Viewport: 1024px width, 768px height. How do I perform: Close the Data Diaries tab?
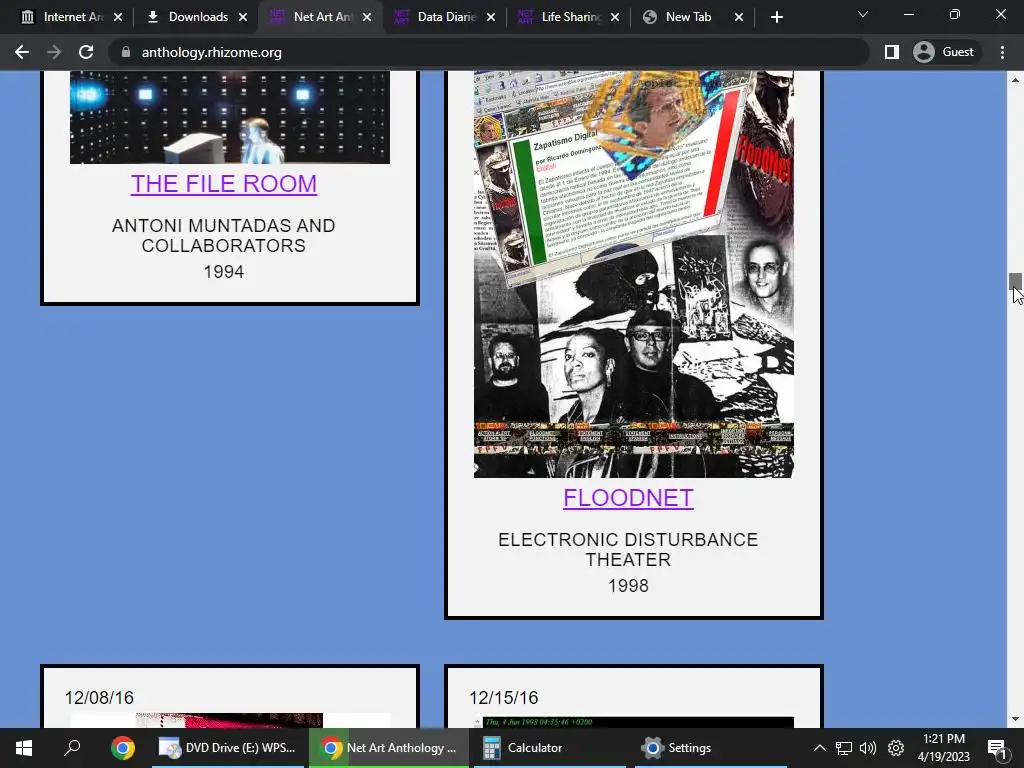tap(490, 17)
